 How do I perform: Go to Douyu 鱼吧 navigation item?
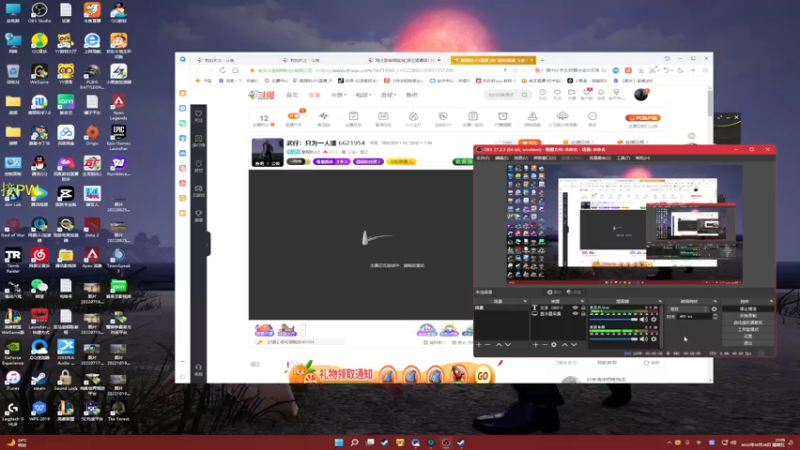412,95
